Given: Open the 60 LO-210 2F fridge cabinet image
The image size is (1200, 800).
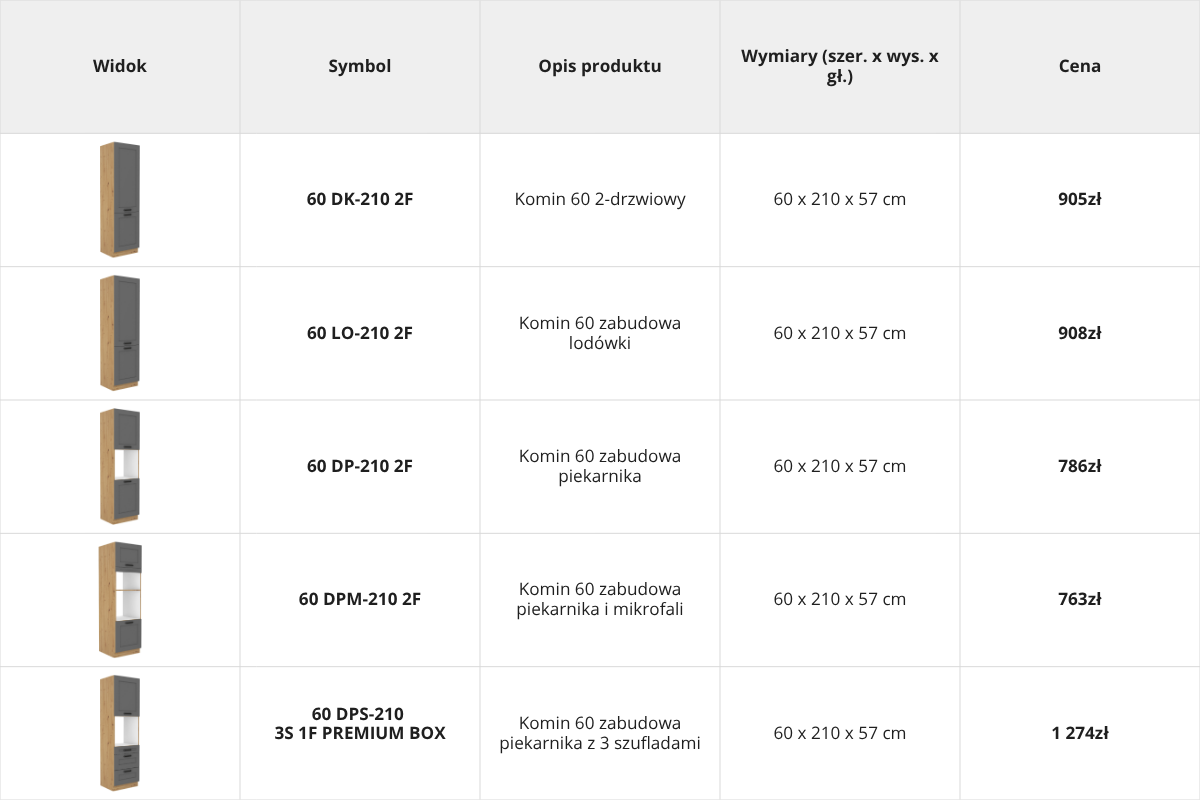Looking at the screenshot, I should pos(120,333).
